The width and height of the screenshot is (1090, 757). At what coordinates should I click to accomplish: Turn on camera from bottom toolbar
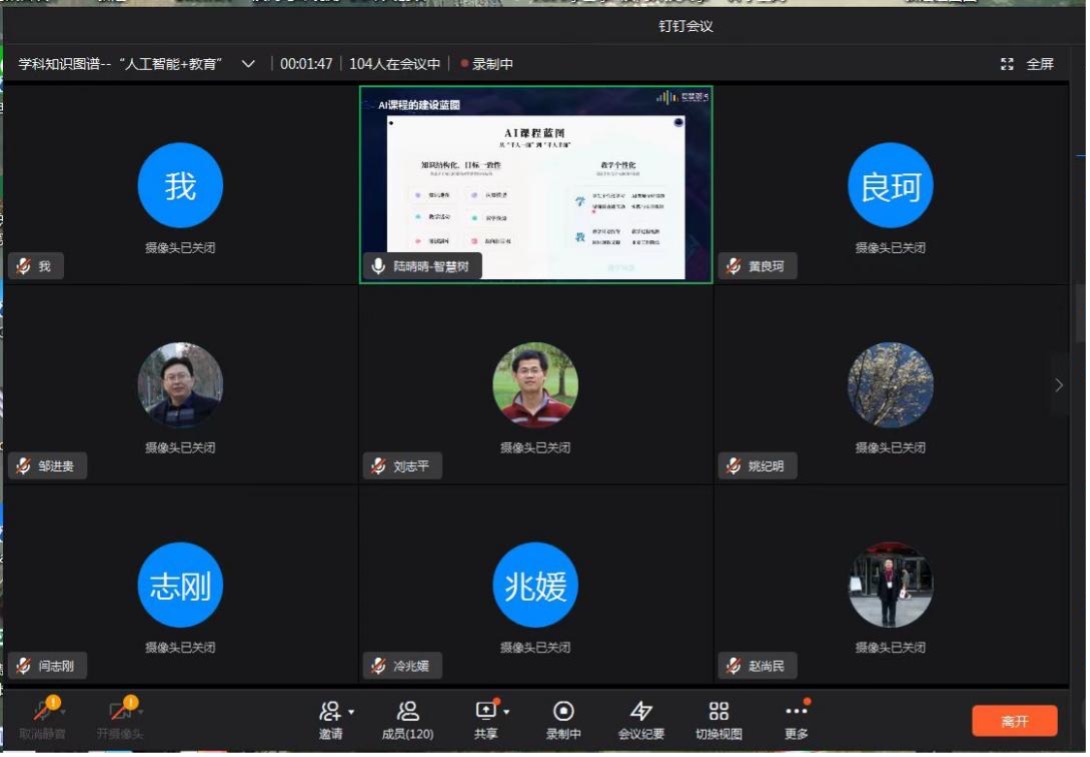tap(120, 712)
